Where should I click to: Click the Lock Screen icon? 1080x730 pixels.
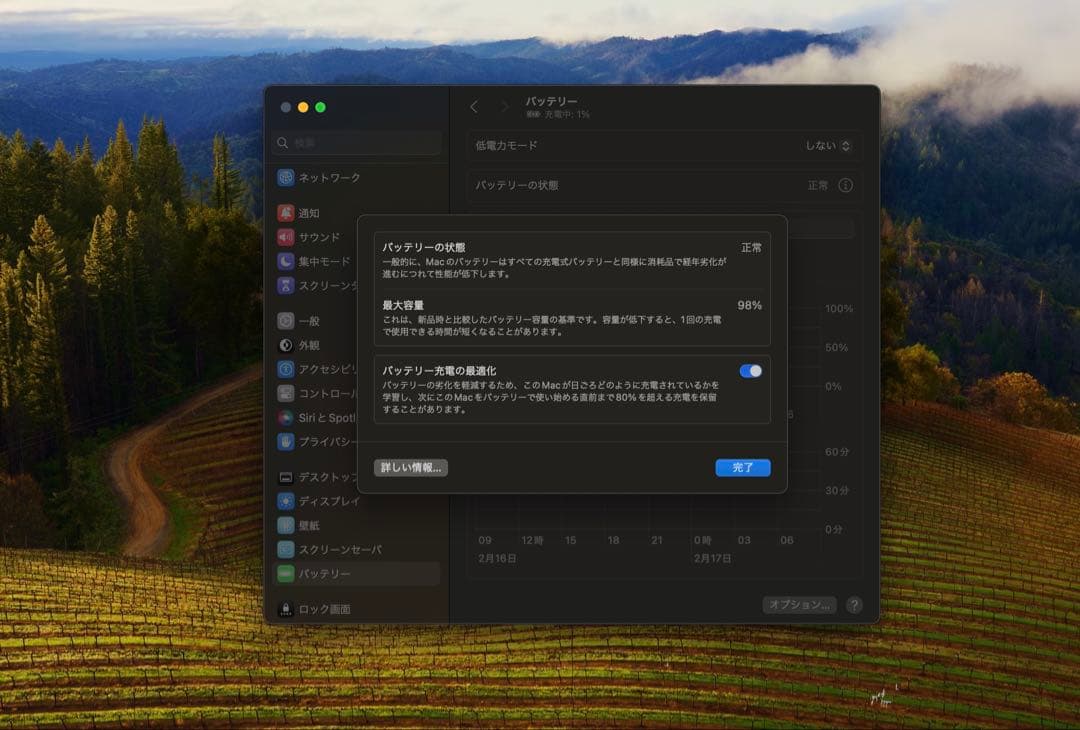click(x=286, y=609)
